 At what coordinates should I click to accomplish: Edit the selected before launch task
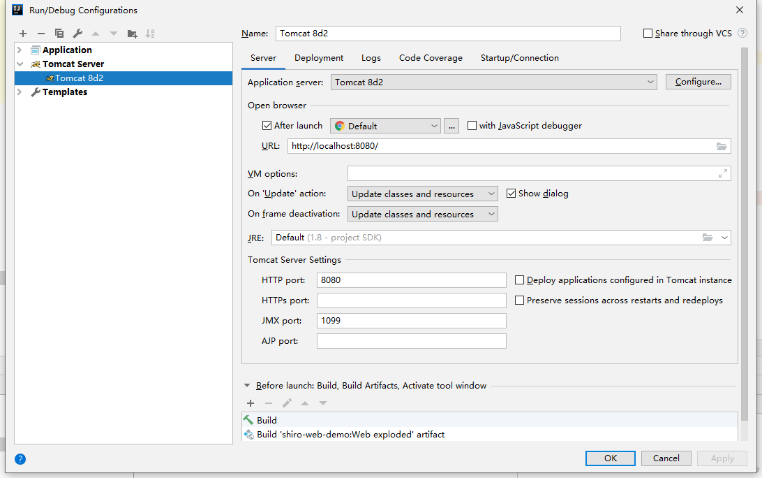[x=287, y=403]
